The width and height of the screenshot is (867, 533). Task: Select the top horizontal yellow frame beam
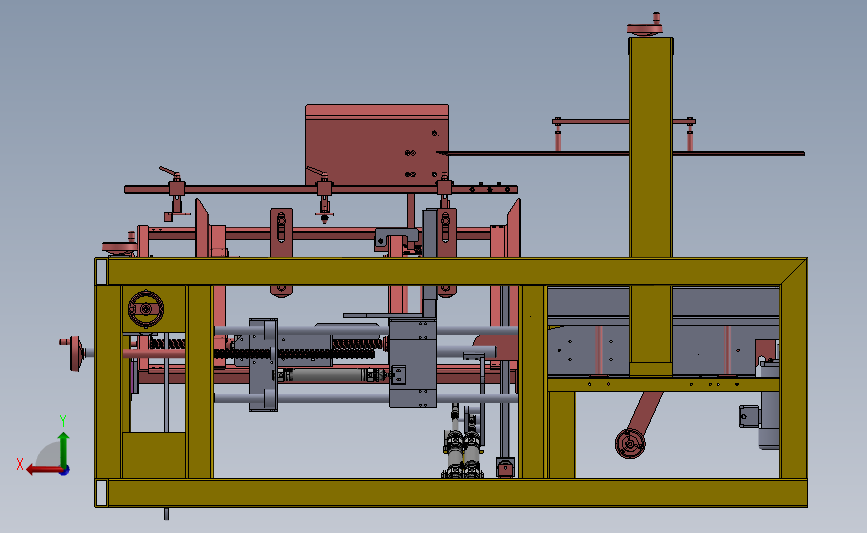coord(451,271)
